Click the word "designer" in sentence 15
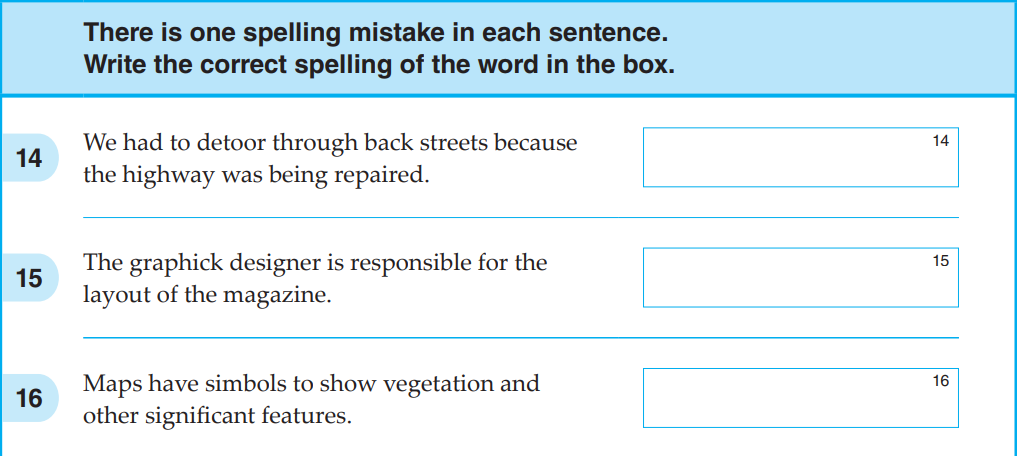This screenshot has height=456, width=1017. click(257, 263)
